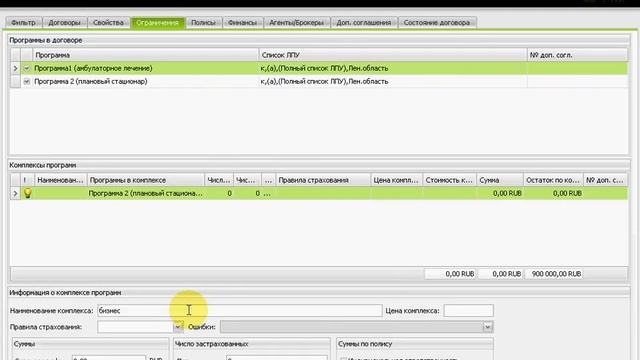Expand row arrow of Программа1 row
The width and height of the screenshot is (640, 360).
[15, 68]
